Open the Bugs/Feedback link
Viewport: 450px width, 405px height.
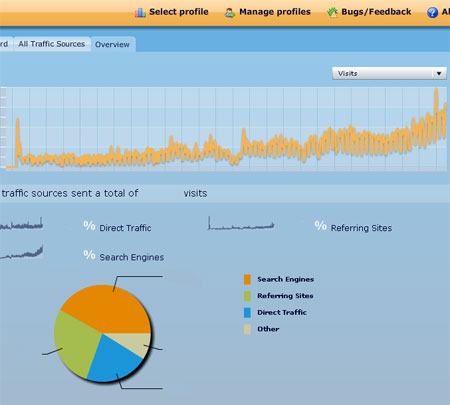376,12
